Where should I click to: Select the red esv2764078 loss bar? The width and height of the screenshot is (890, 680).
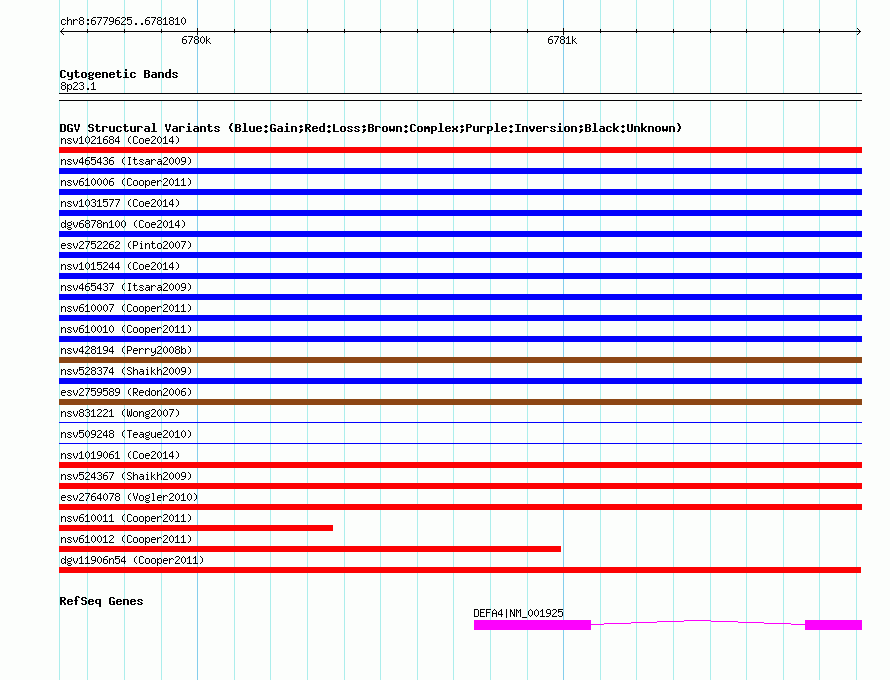[x=460, y=507]
